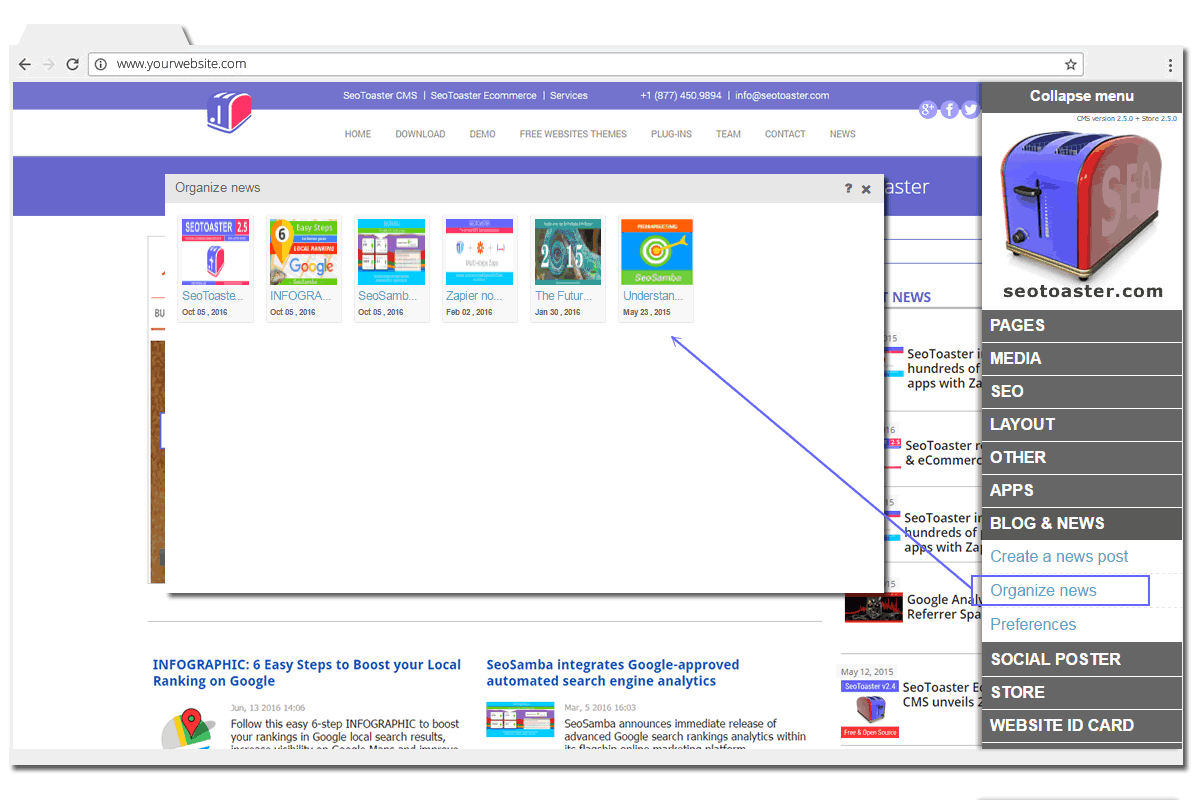Click Organize news in sidebar

1043,591
